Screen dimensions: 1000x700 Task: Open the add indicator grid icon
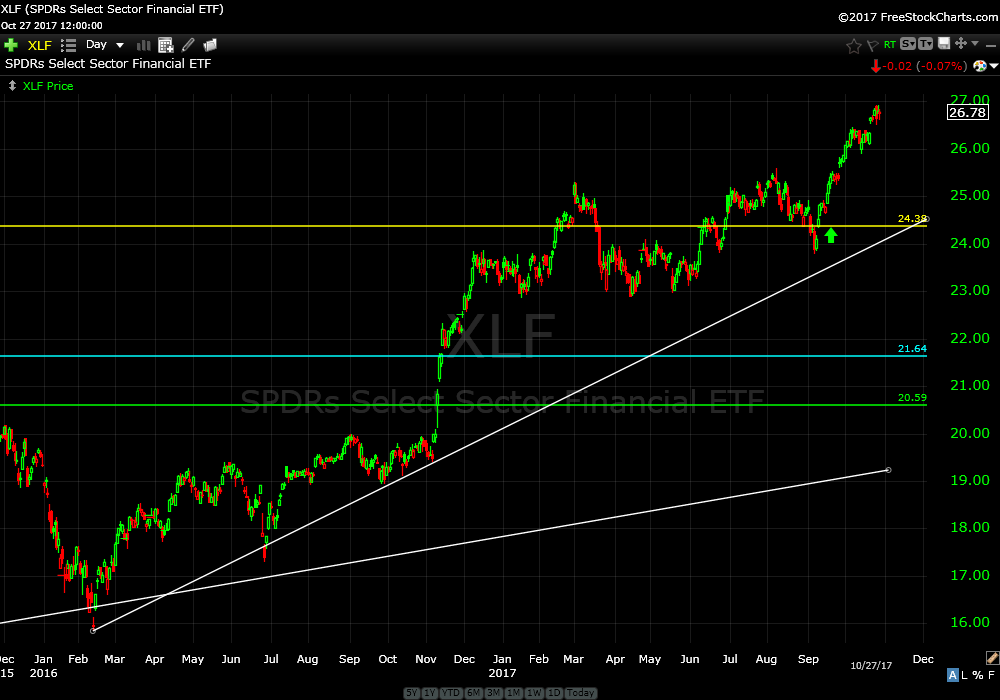pyautogui.click(x=165, y=45)
